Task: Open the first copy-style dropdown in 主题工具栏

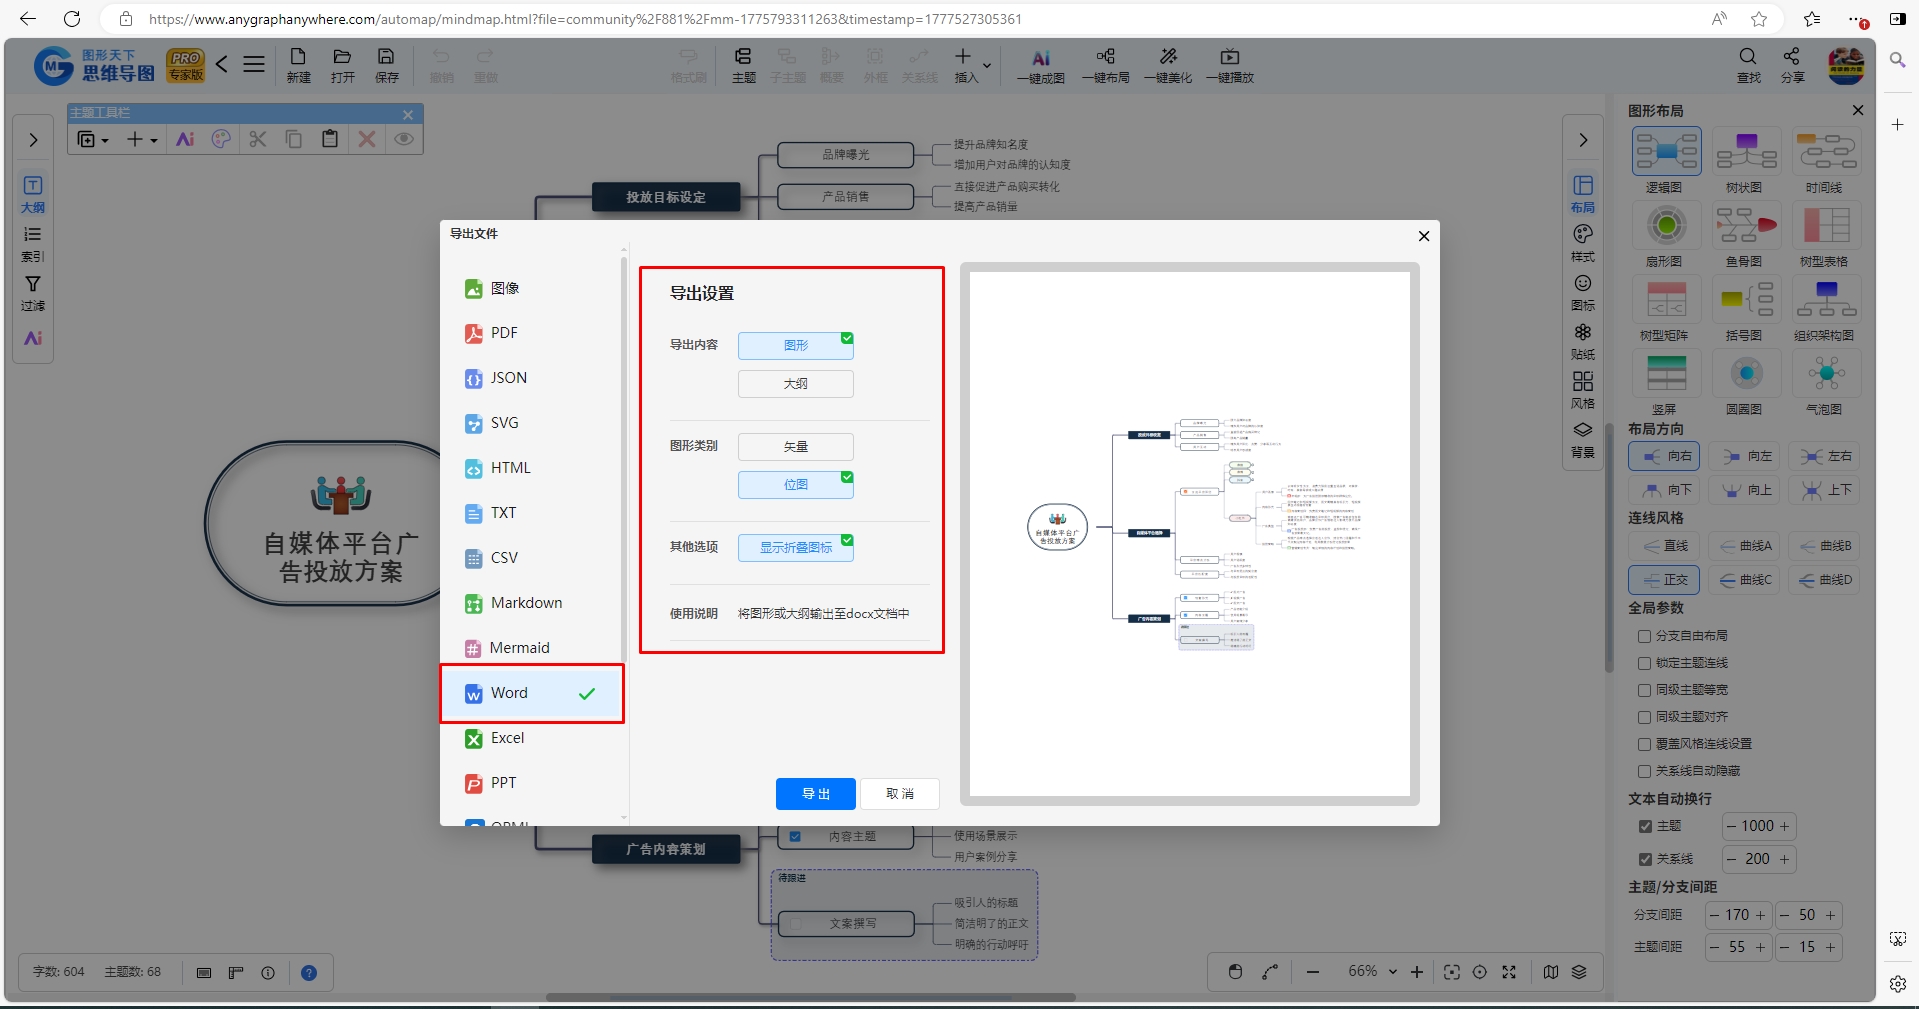Action: [x=92, y=139]
